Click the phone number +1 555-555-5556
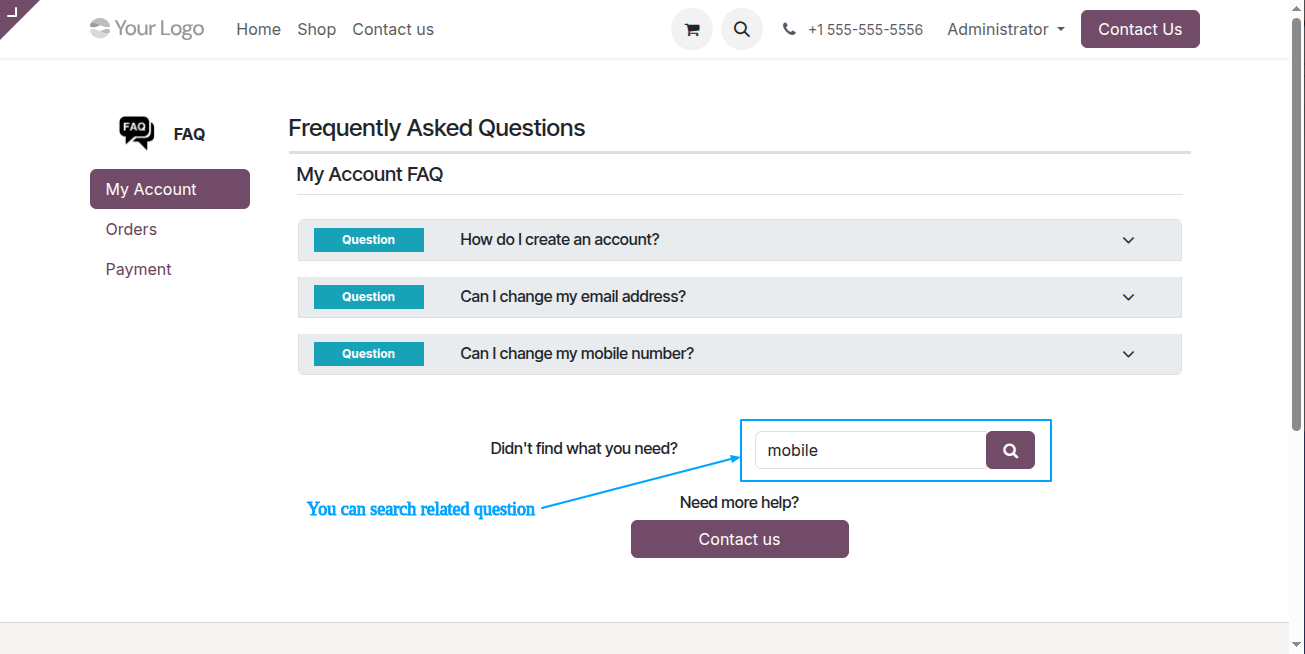The width and height of the screenshot is (1305, 654). (x=865, y=30)
